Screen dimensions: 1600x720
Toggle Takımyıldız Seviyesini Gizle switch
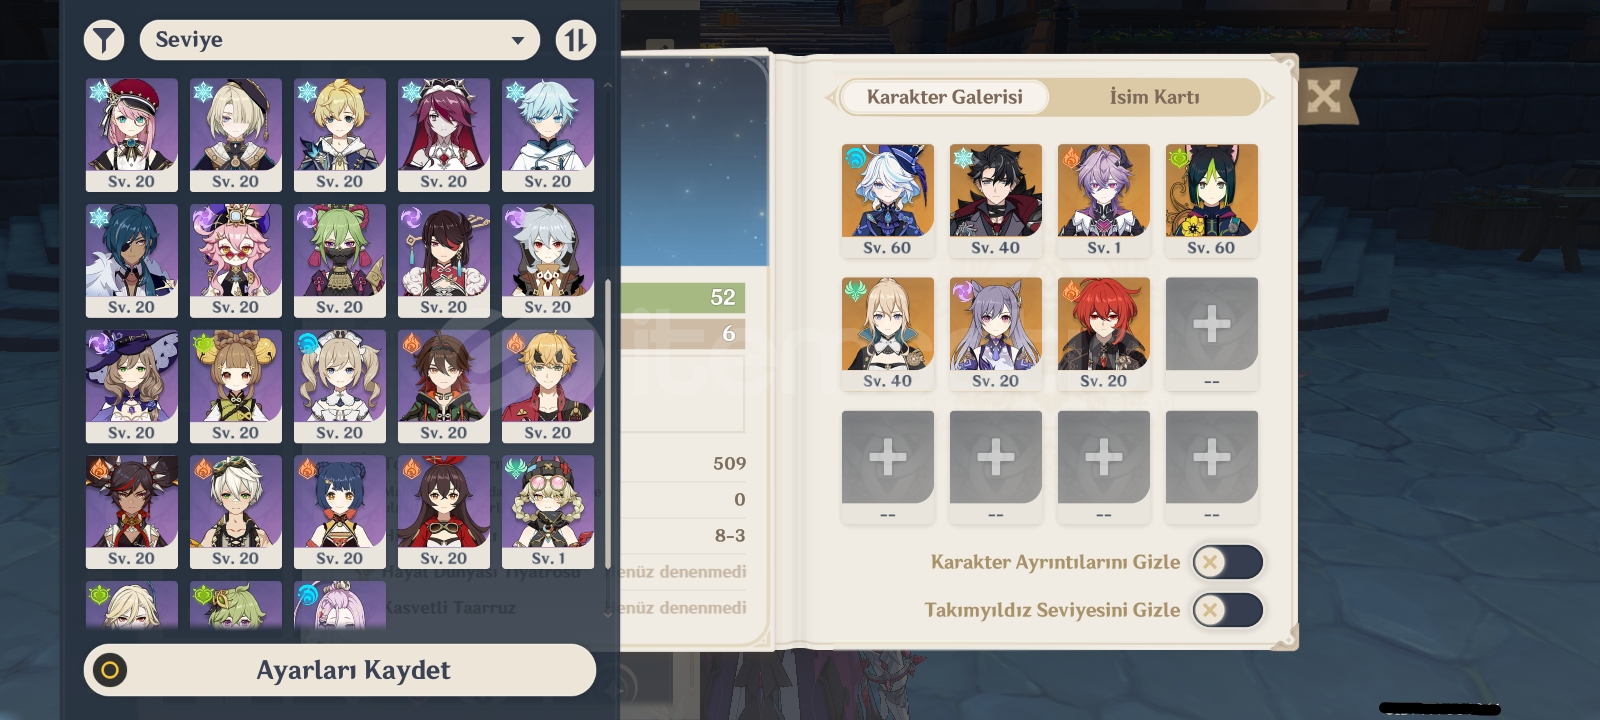tap(1228, 610)
